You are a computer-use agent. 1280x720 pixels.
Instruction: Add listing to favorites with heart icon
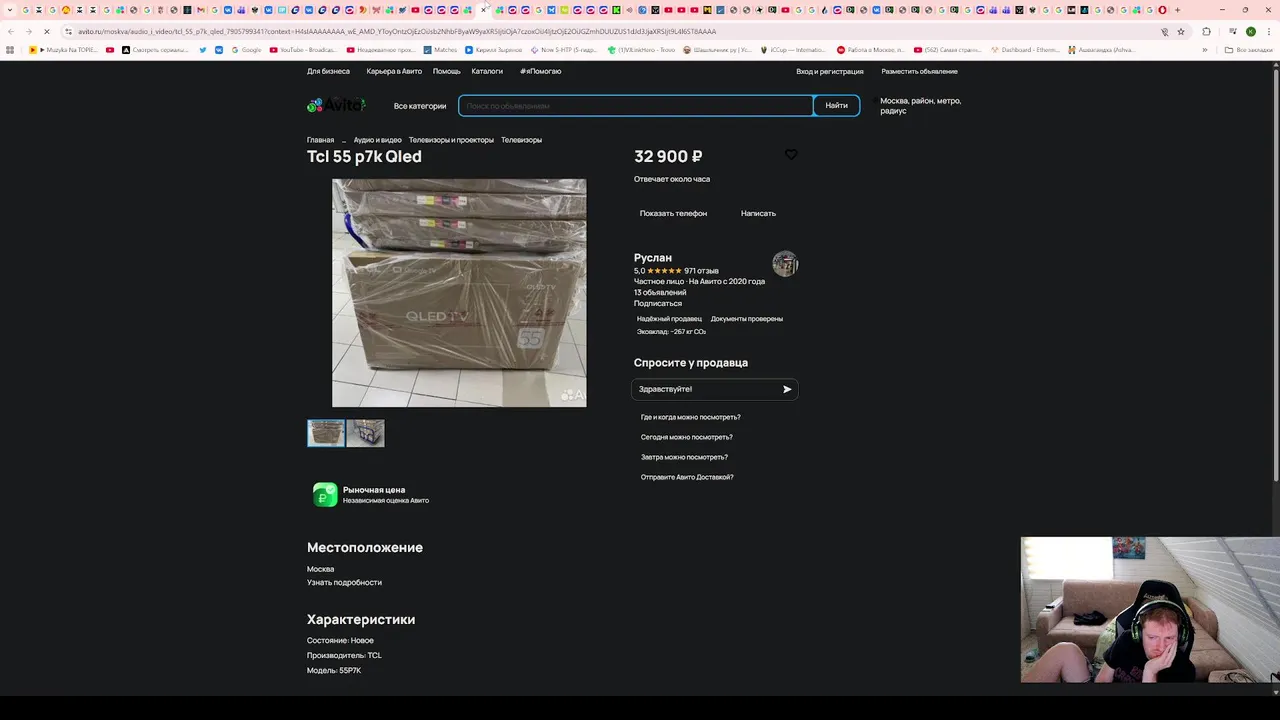pos(791,154)
